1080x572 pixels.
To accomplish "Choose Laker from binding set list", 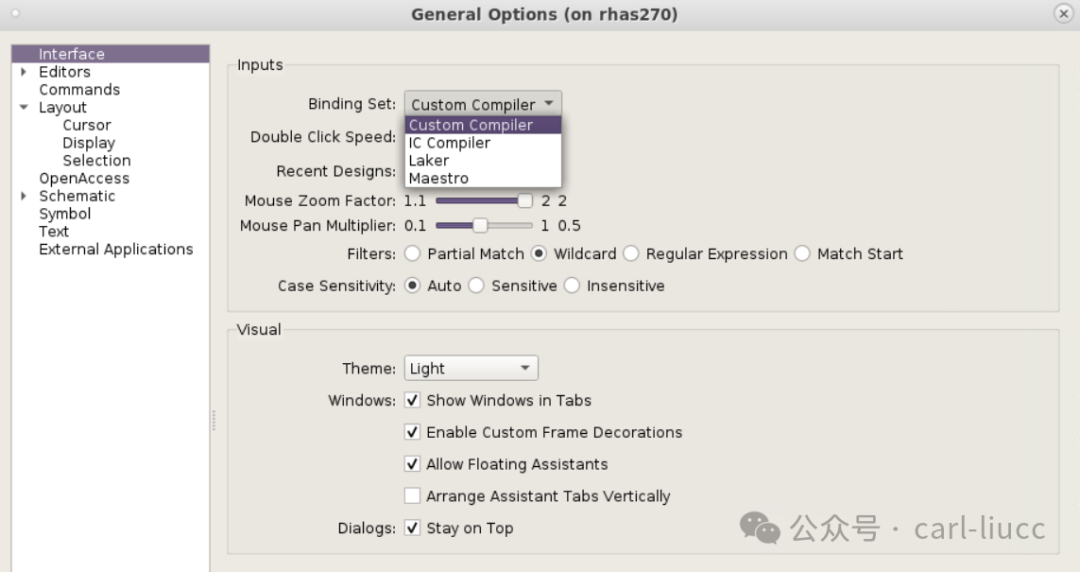I will pos(429,161).
